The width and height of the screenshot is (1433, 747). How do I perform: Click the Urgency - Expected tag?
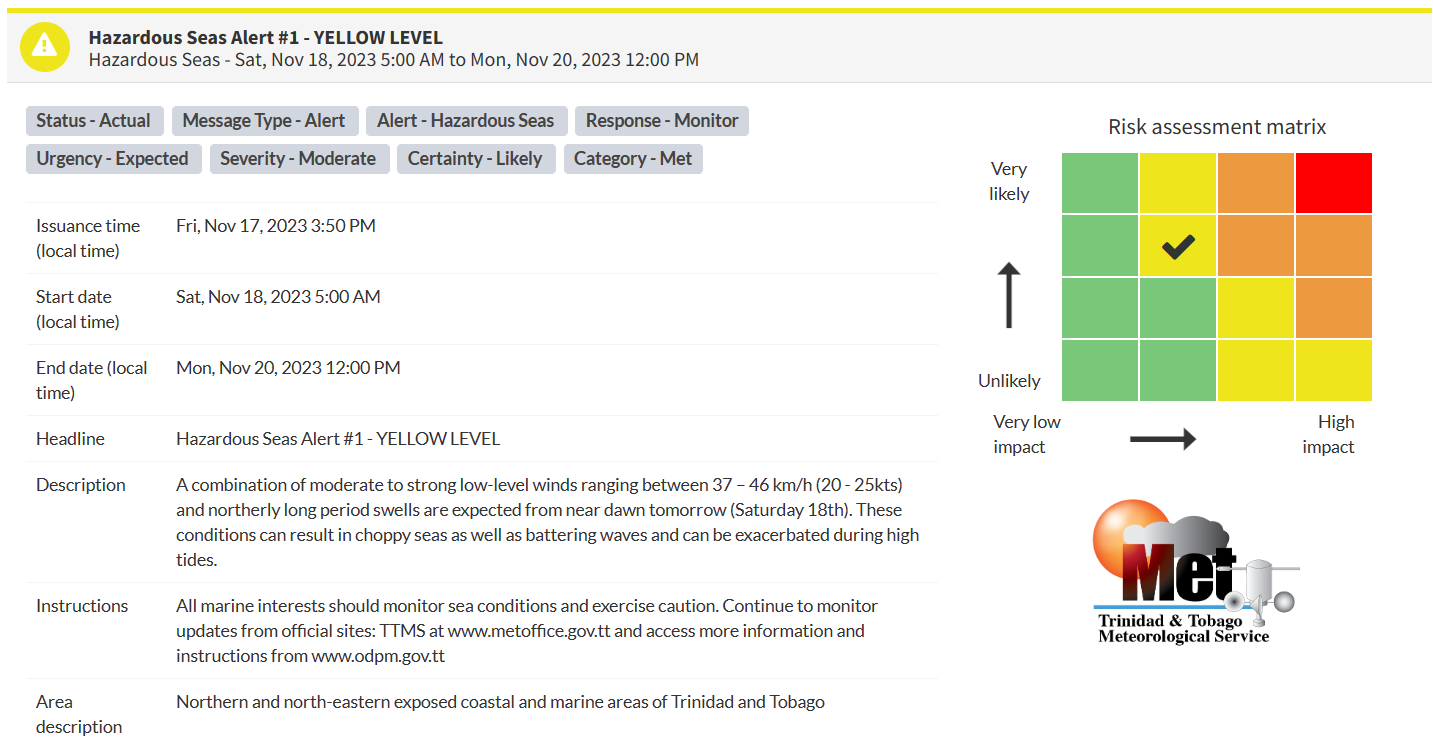(113, 159)
